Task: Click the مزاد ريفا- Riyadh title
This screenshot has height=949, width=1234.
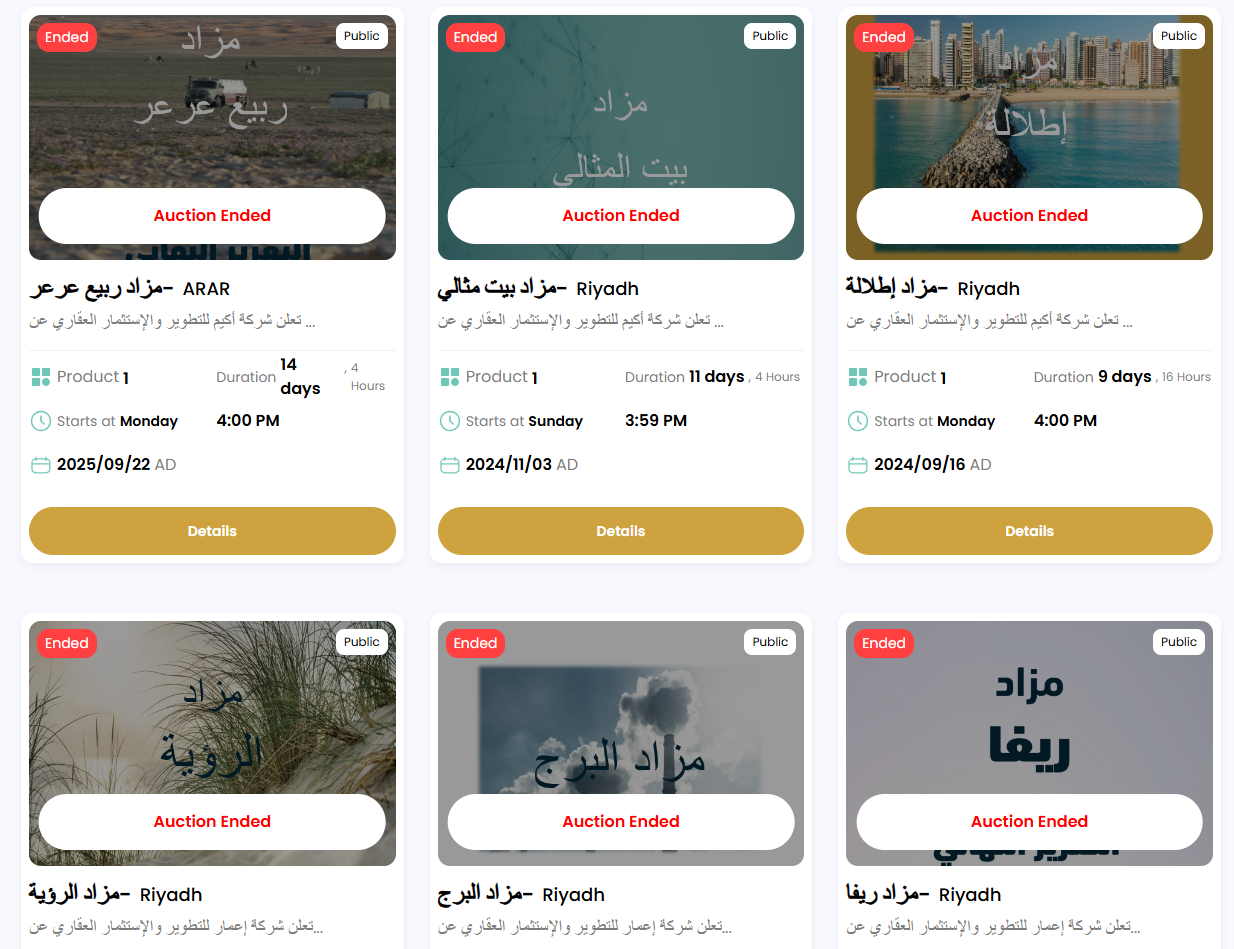Action: pyautogui.click(x=924, y=894)
